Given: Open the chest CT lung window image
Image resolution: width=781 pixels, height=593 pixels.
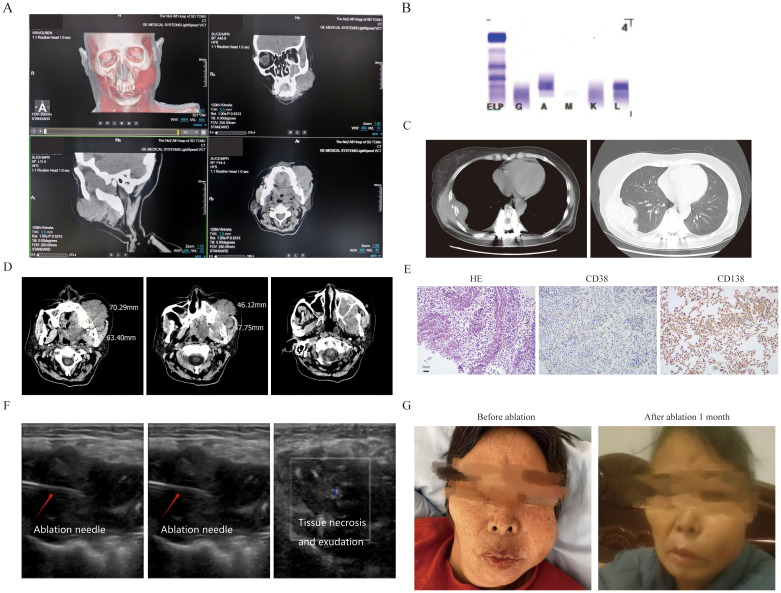Looking at the screenshot, I should [x=670, y=199].
